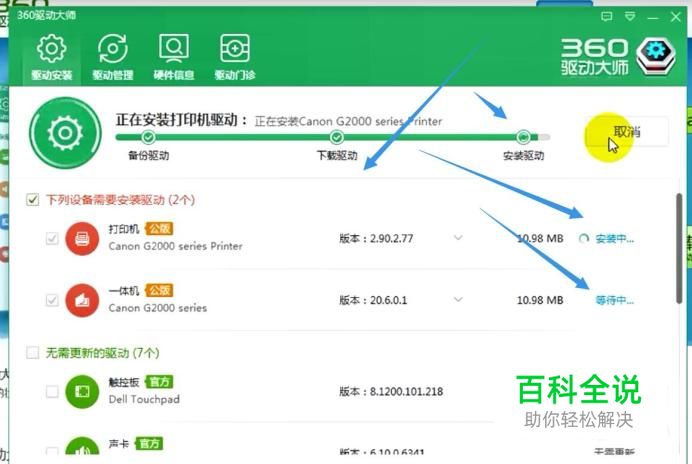Switch to the 驱动管理 tab
The image size is (692, 464).
click(x=113, y=57)
